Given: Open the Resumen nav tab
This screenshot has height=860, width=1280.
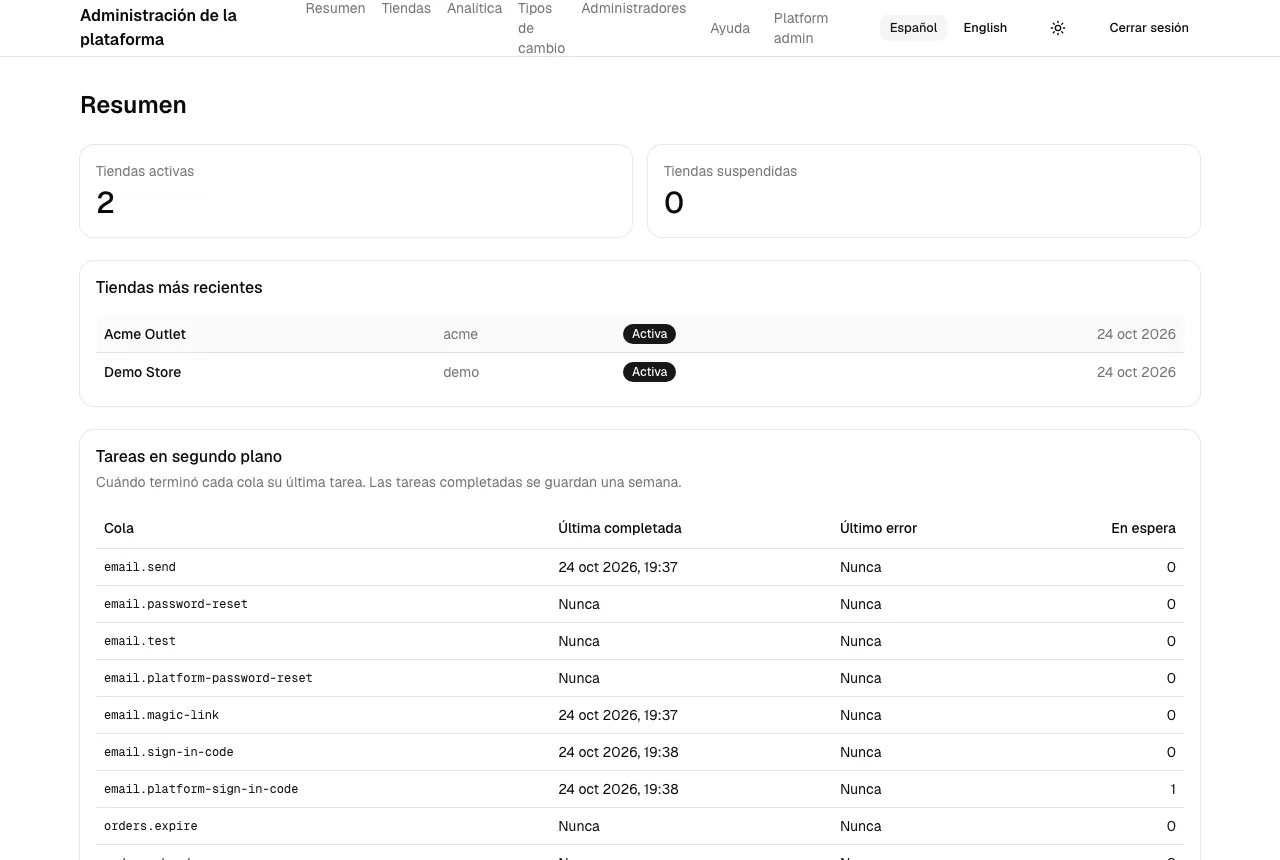Looking at the screenshot, I should pyautogui.click(x=335, y=8).
